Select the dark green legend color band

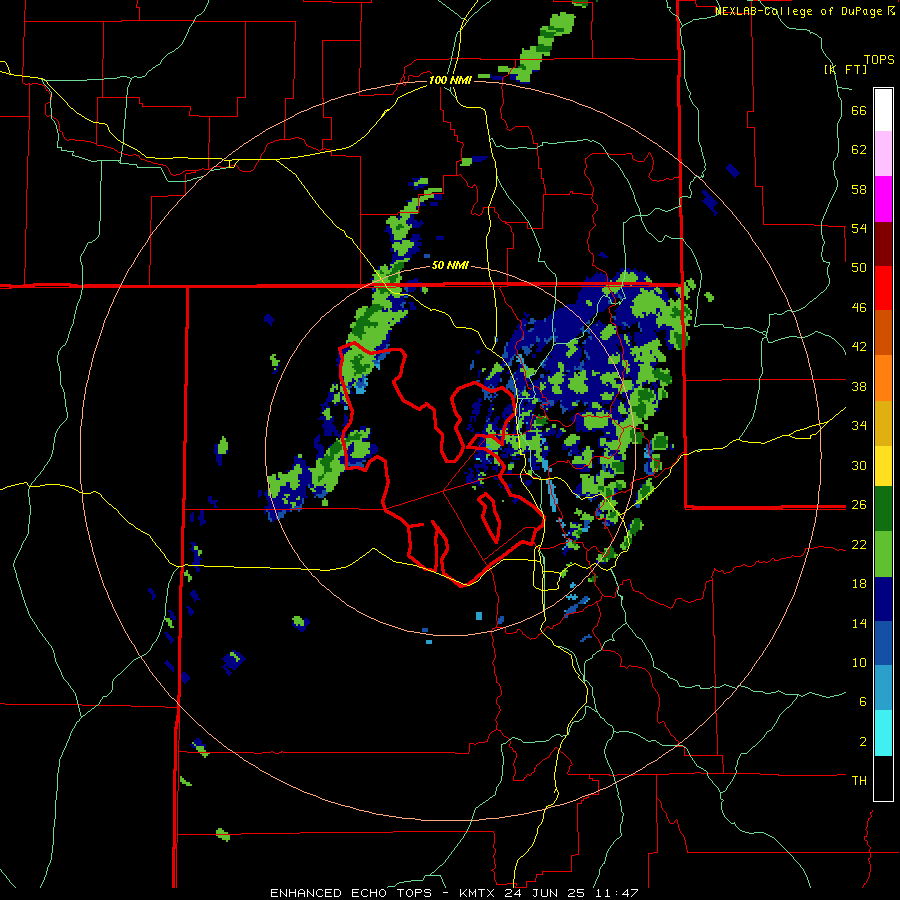(883, 509)
